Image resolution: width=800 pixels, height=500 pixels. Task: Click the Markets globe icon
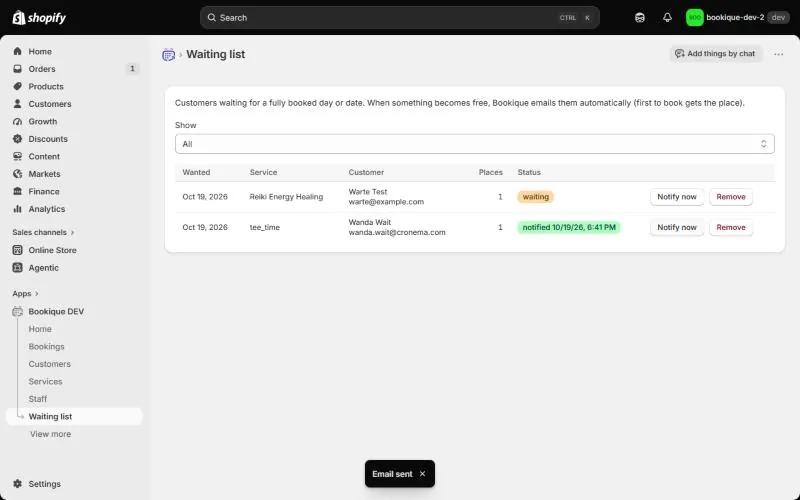point(17,174)
